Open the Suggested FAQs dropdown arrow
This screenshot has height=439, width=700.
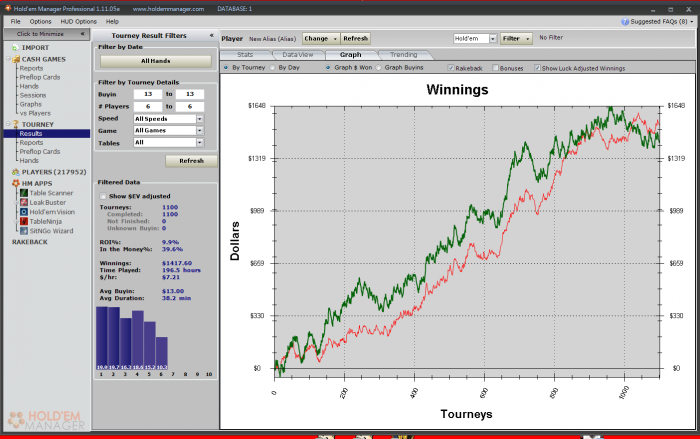(692, 21)
